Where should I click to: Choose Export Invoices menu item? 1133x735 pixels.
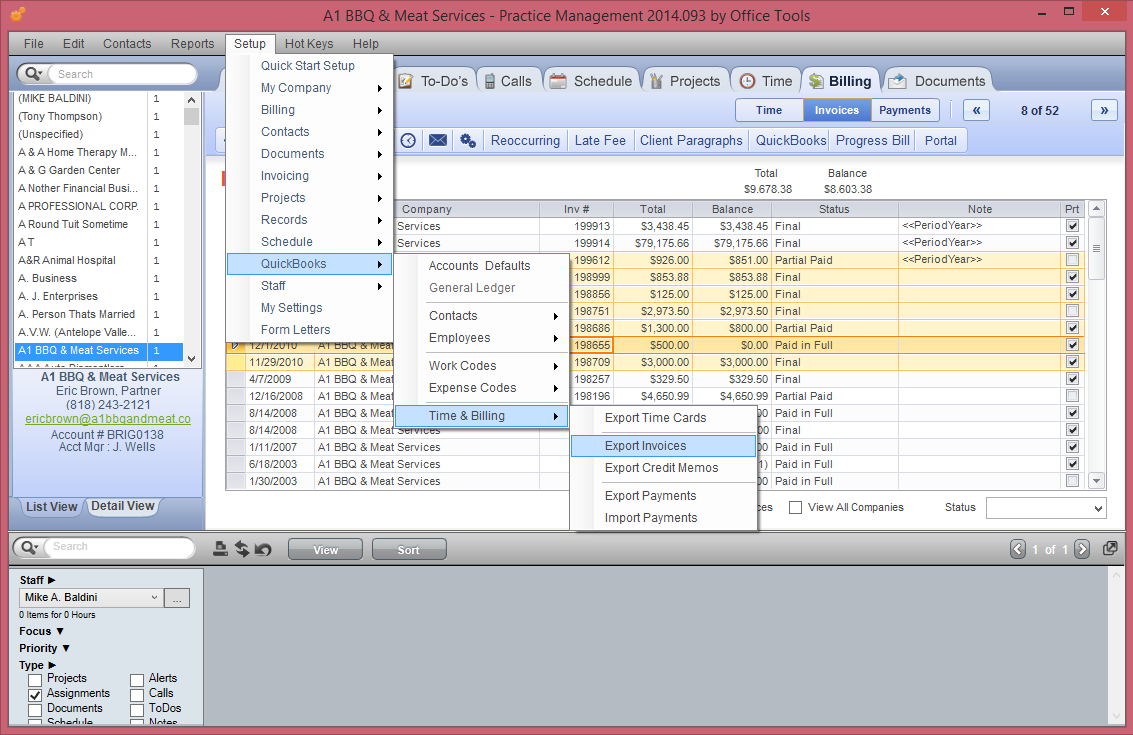pos(663,446)
